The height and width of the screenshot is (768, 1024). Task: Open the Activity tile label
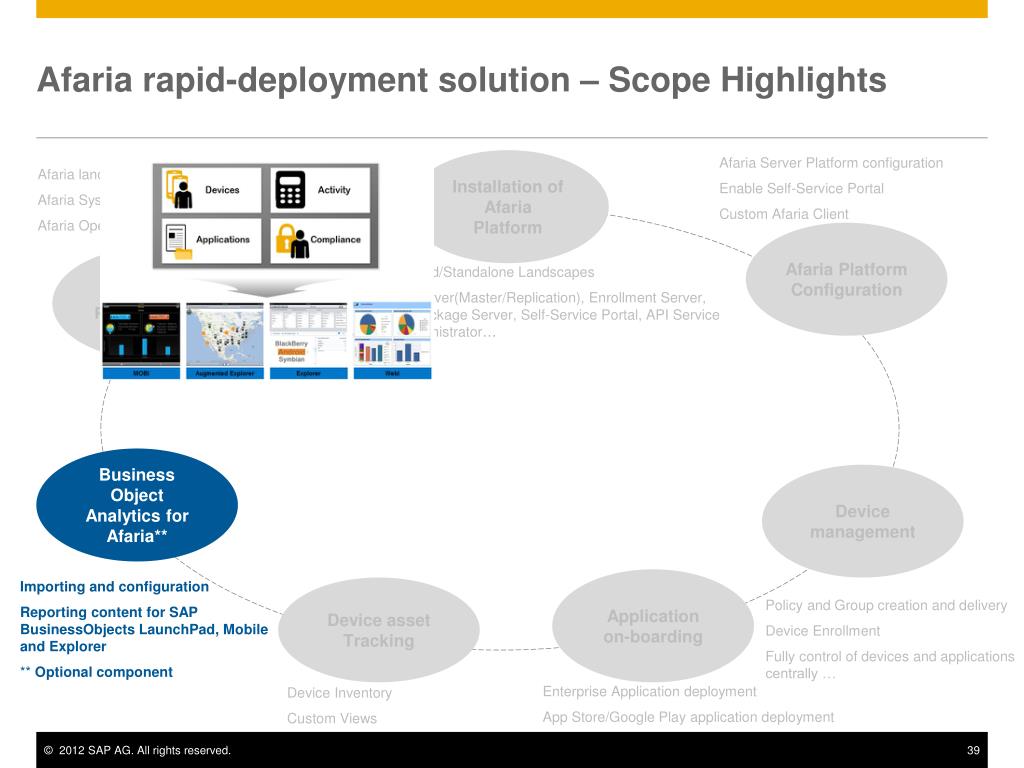[x=334, y=190]
